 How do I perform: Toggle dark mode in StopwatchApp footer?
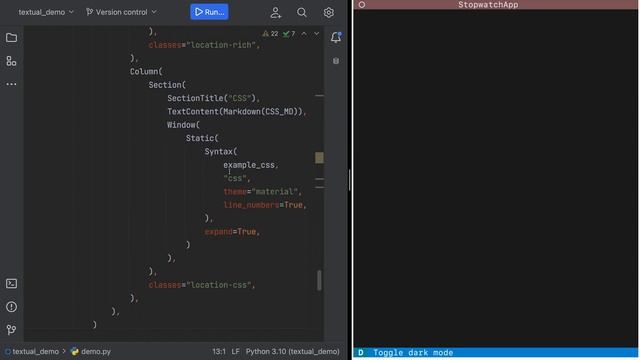coord(406,352)
